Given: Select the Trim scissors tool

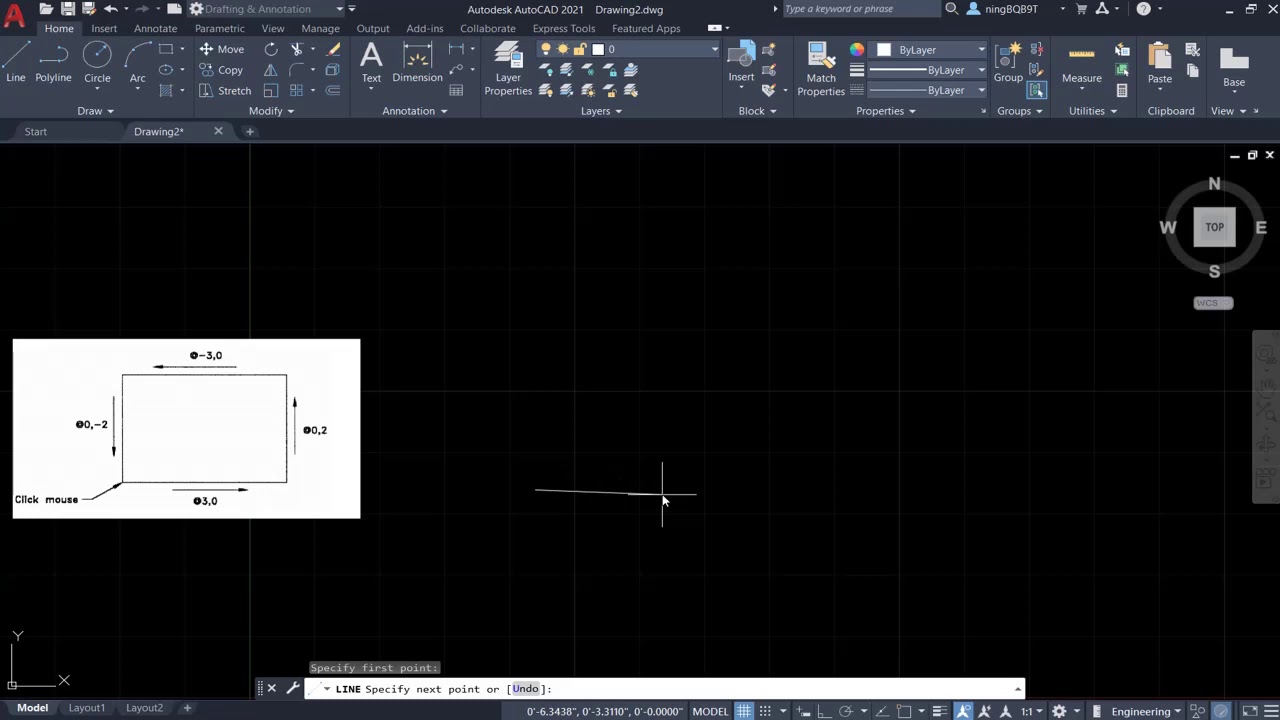Looking at the screenshot, I should point(297,49).
